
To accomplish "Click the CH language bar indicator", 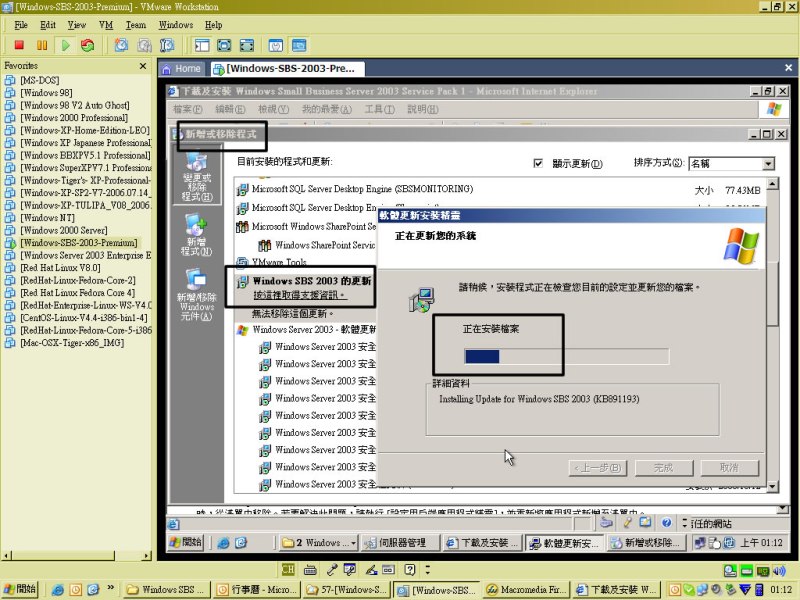I will coord(288,569).
